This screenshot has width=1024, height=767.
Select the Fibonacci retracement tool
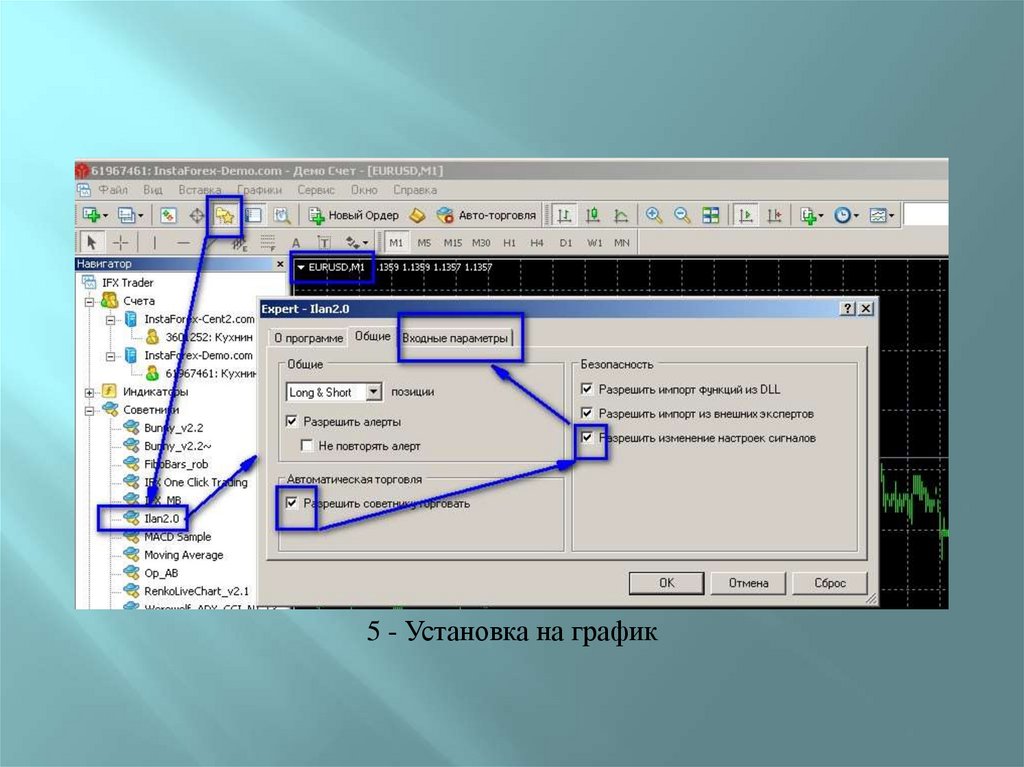pos(267,243)
